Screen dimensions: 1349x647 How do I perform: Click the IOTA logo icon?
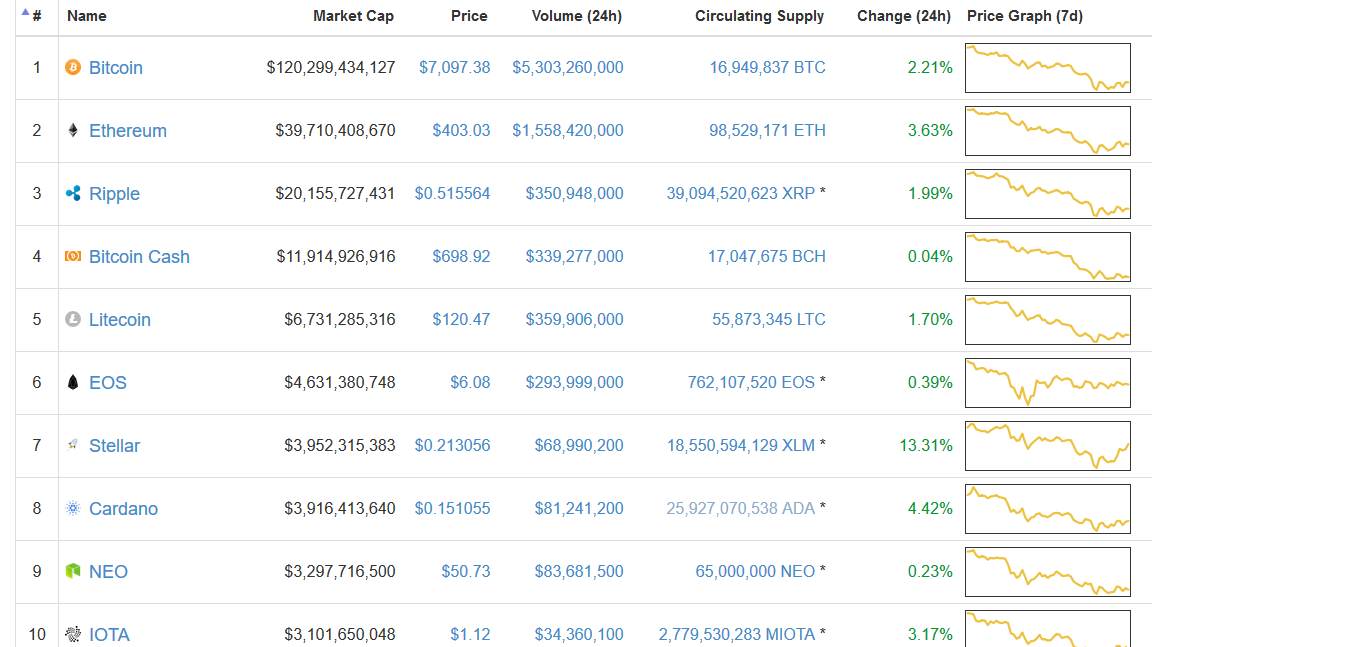pyautogui.click(x=72, y=634)
